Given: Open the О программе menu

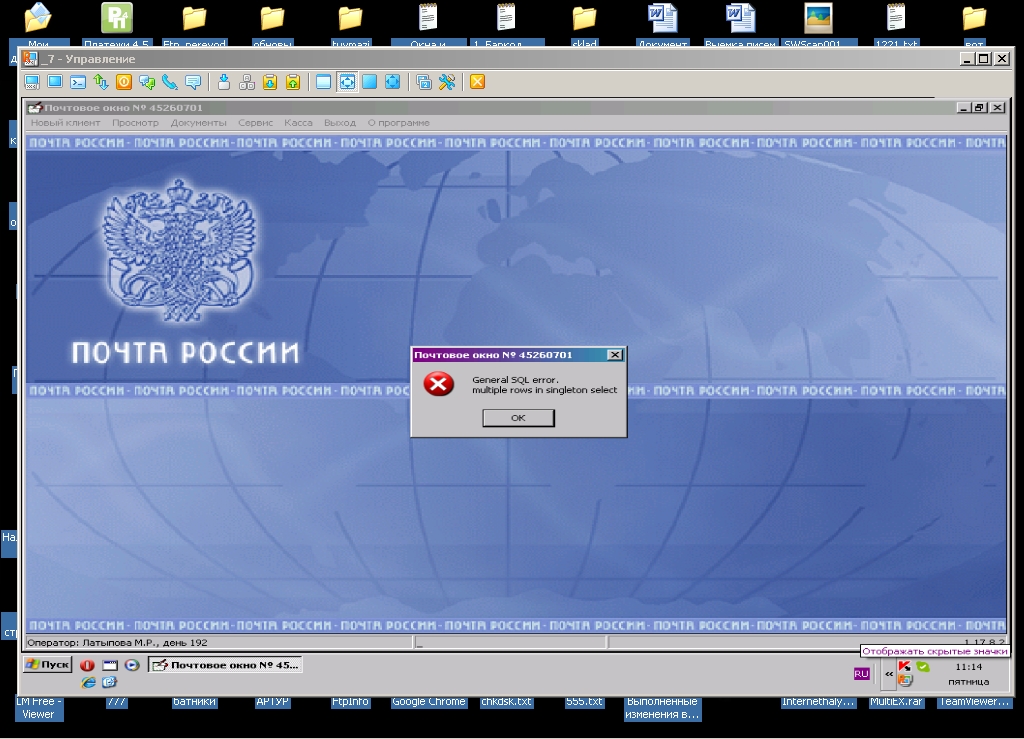Looking at the screenshot, I should [398, 123].
